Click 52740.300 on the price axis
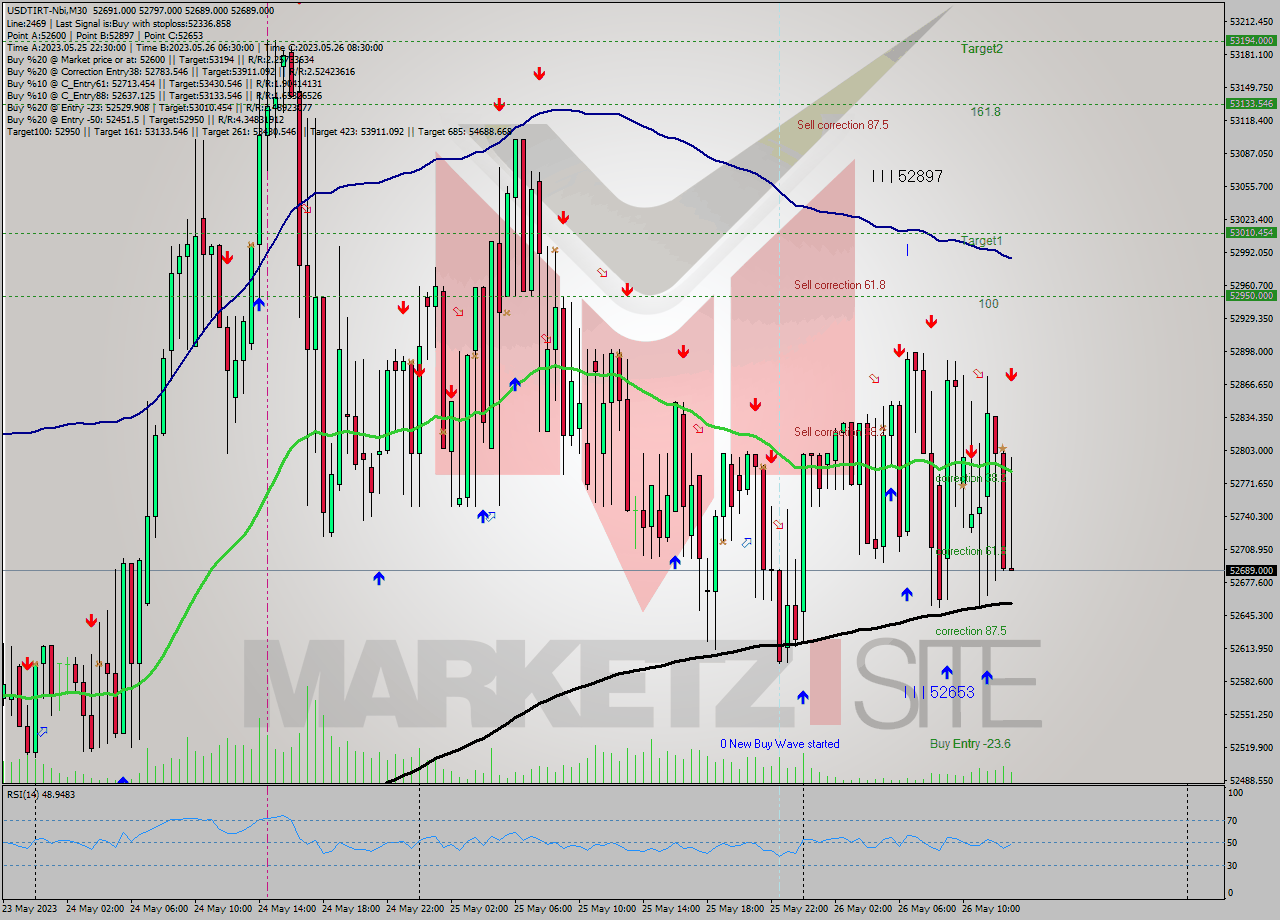Image resolution: width=1280 pixels, height=920 pixels. [1252, 516]
